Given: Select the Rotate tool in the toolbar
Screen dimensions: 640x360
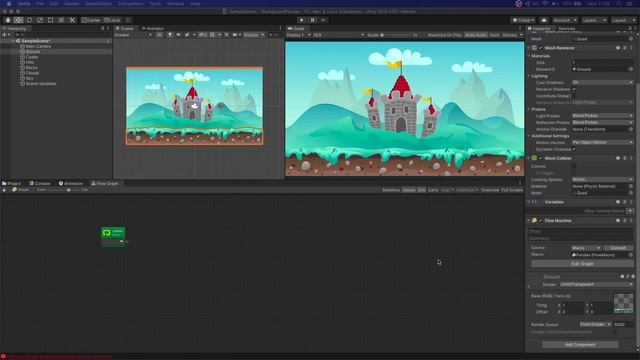Looking at the screenshot, I should tap(29, 20).
